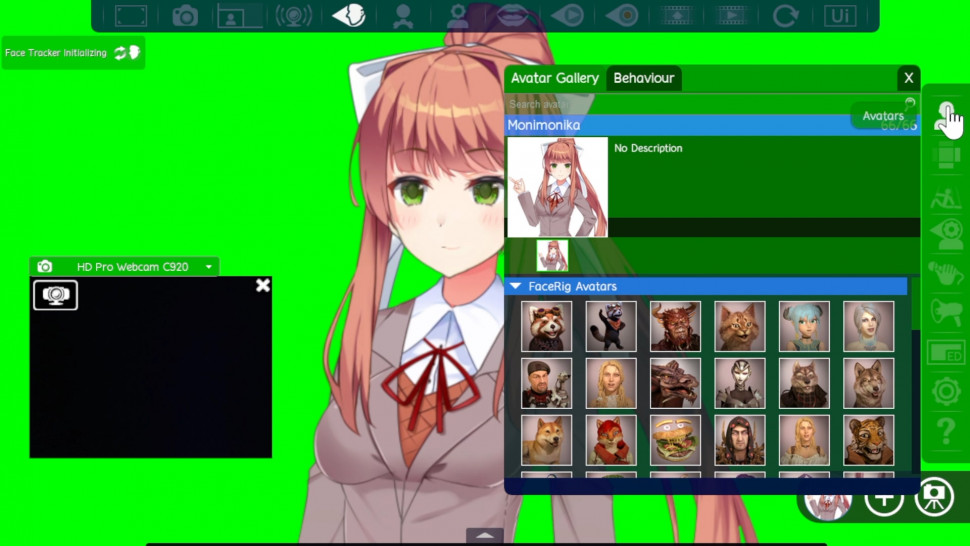Toggle record eye icon with dot
Viewport: 970px width, 546px height.
point(622,15)
